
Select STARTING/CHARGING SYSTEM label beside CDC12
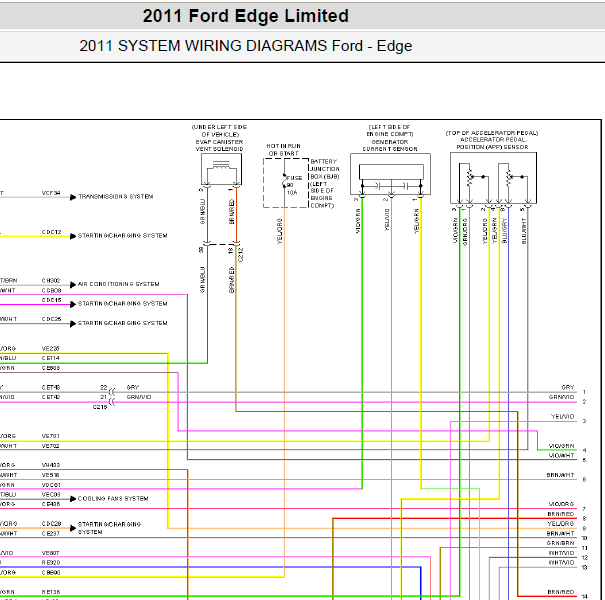click(x=123, y=236)
